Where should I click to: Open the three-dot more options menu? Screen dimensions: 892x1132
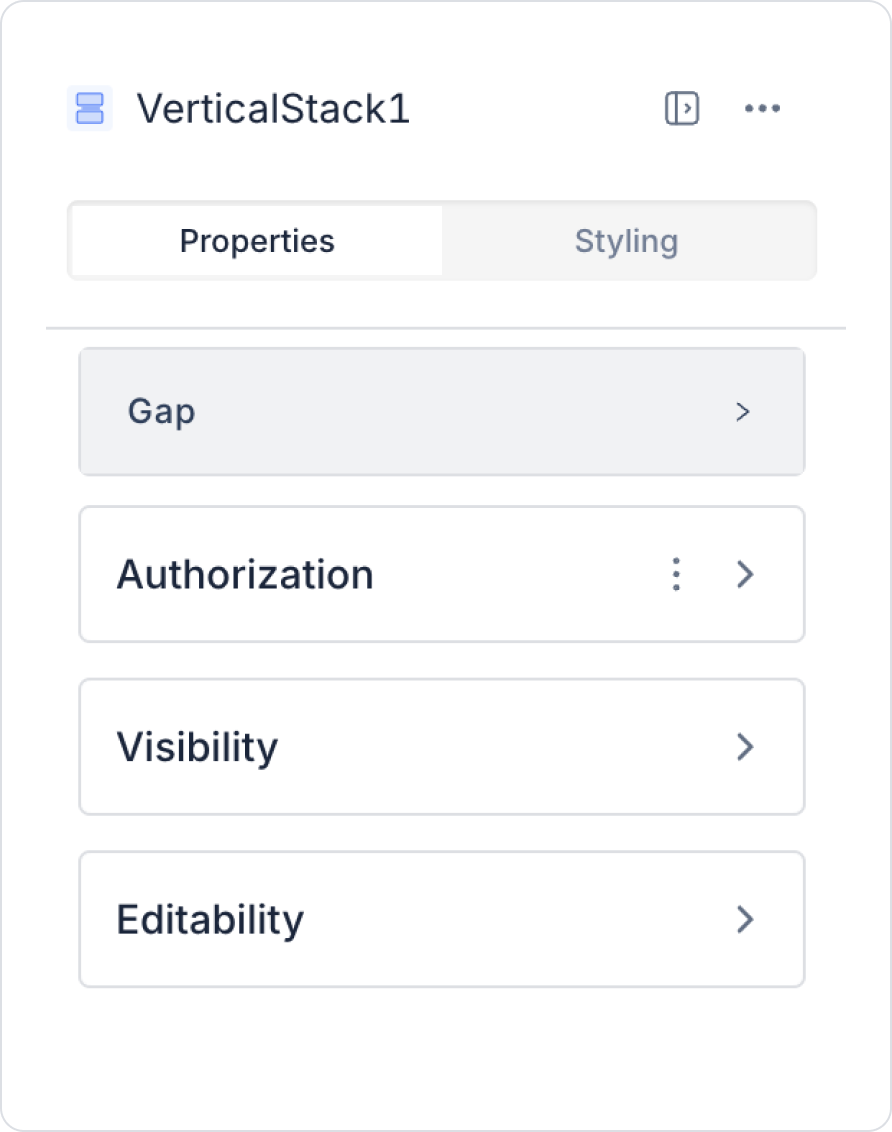point(762,108)
